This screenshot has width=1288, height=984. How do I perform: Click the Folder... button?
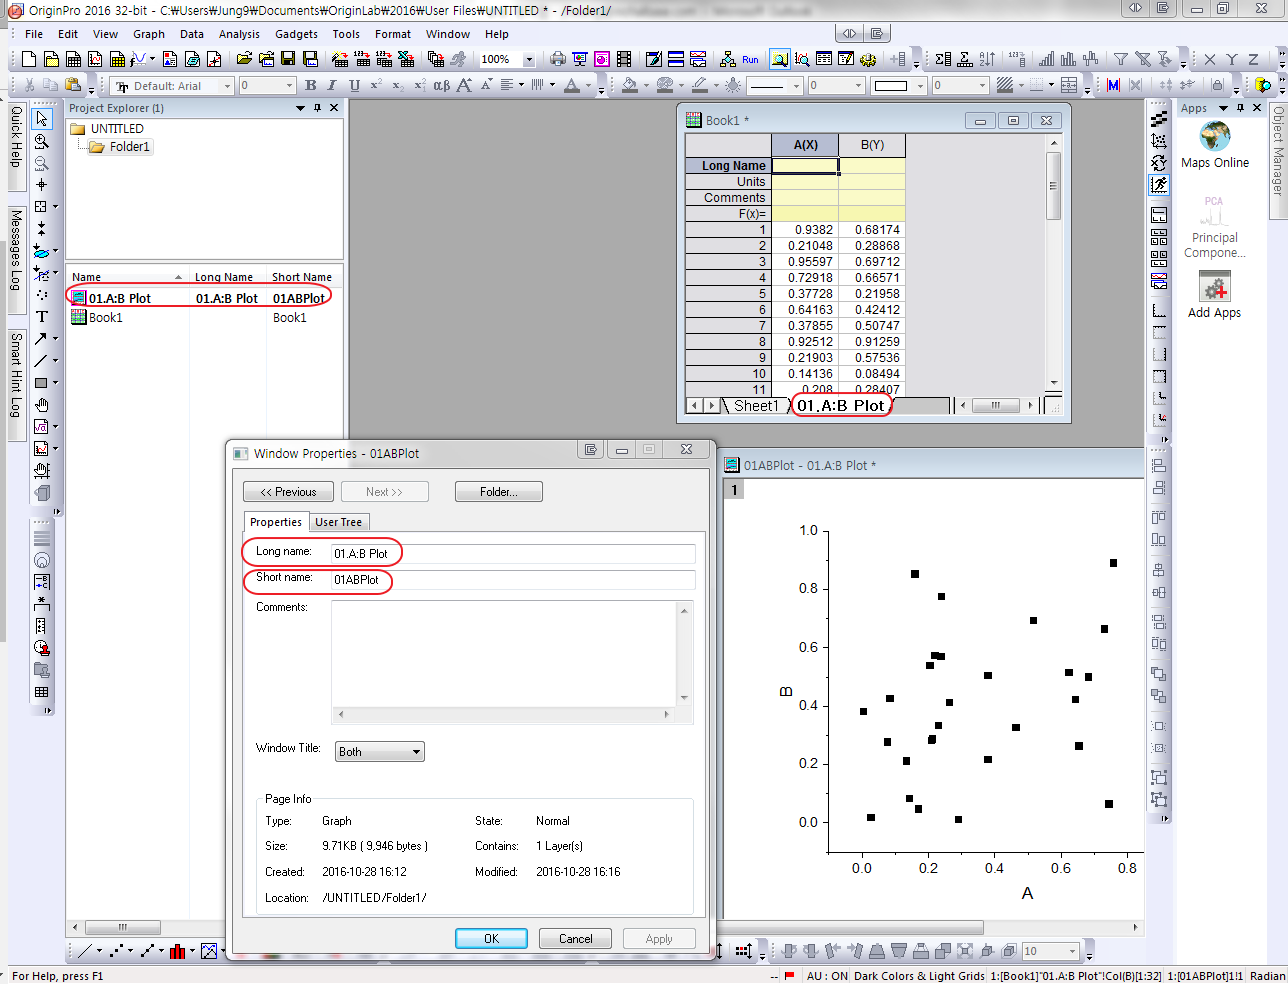pos(498,492)
